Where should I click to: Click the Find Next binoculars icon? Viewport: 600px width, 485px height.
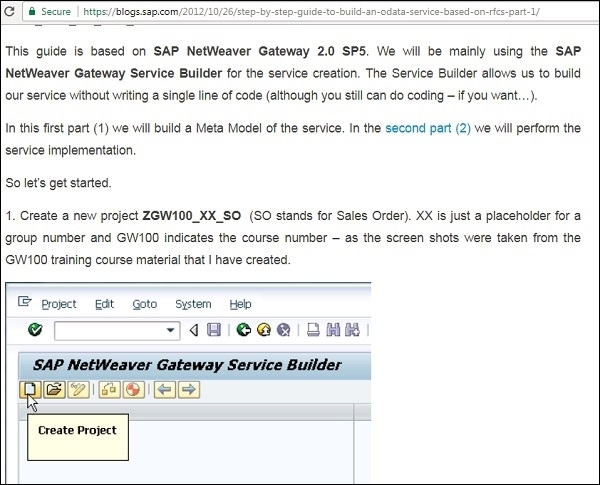(x=352, y=330)
